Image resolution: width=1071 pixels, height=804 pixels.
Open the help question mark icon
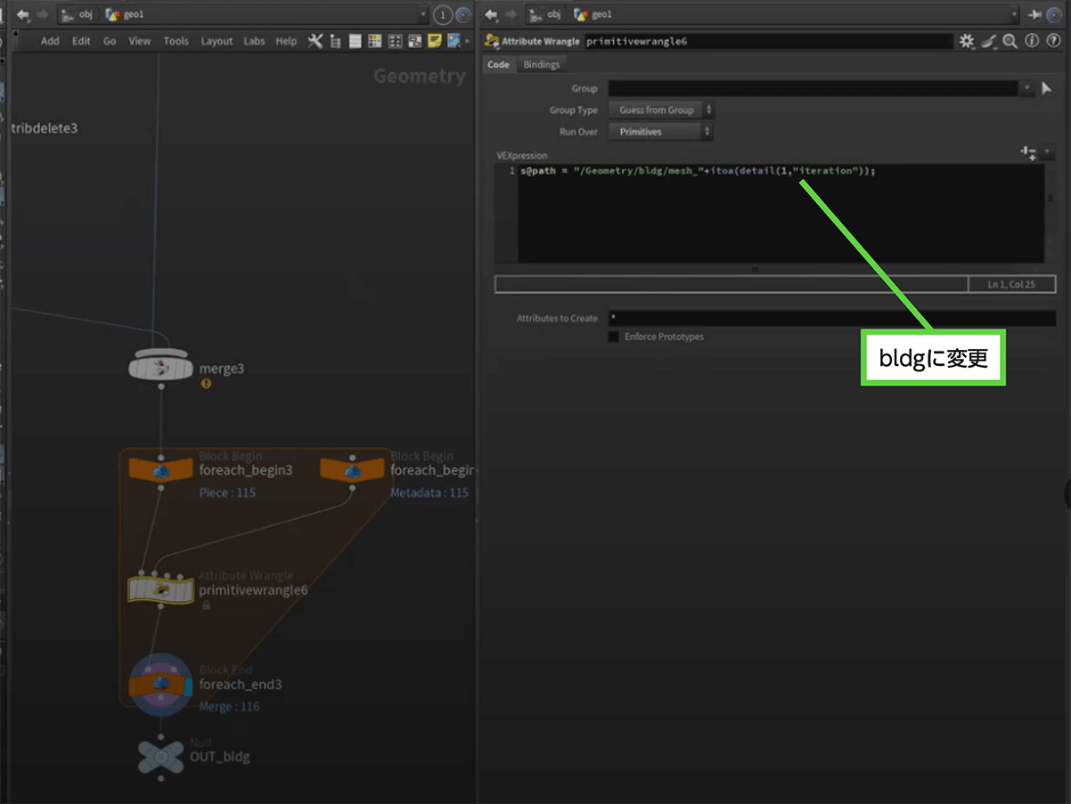1053,41
